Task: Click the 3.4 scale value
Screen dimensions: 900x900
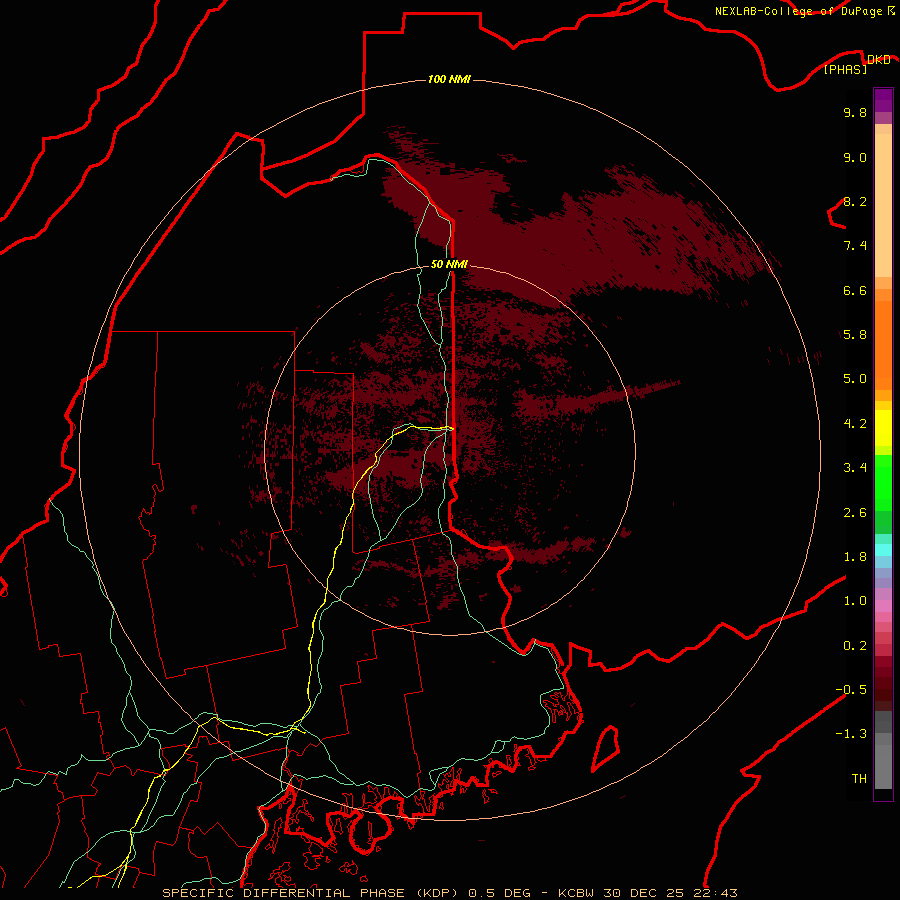Action: coord(855,468)
